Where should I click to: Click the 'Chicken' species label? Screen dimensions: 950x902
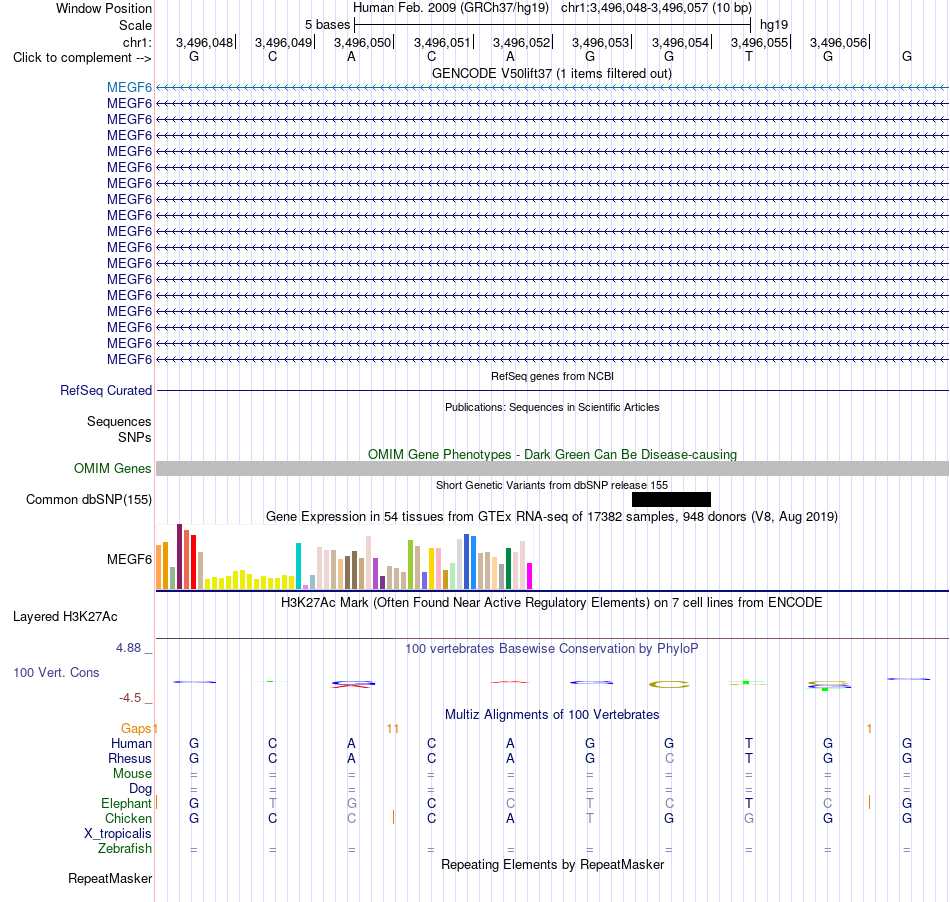click(x=128, y=818)
